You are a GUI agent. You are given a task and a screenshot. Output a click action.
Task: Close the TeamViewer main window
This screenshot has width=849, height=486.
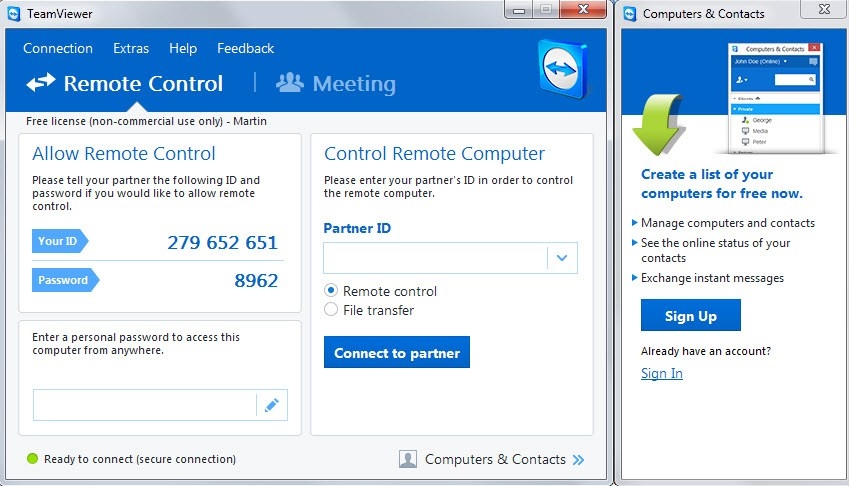click(583, 10)
